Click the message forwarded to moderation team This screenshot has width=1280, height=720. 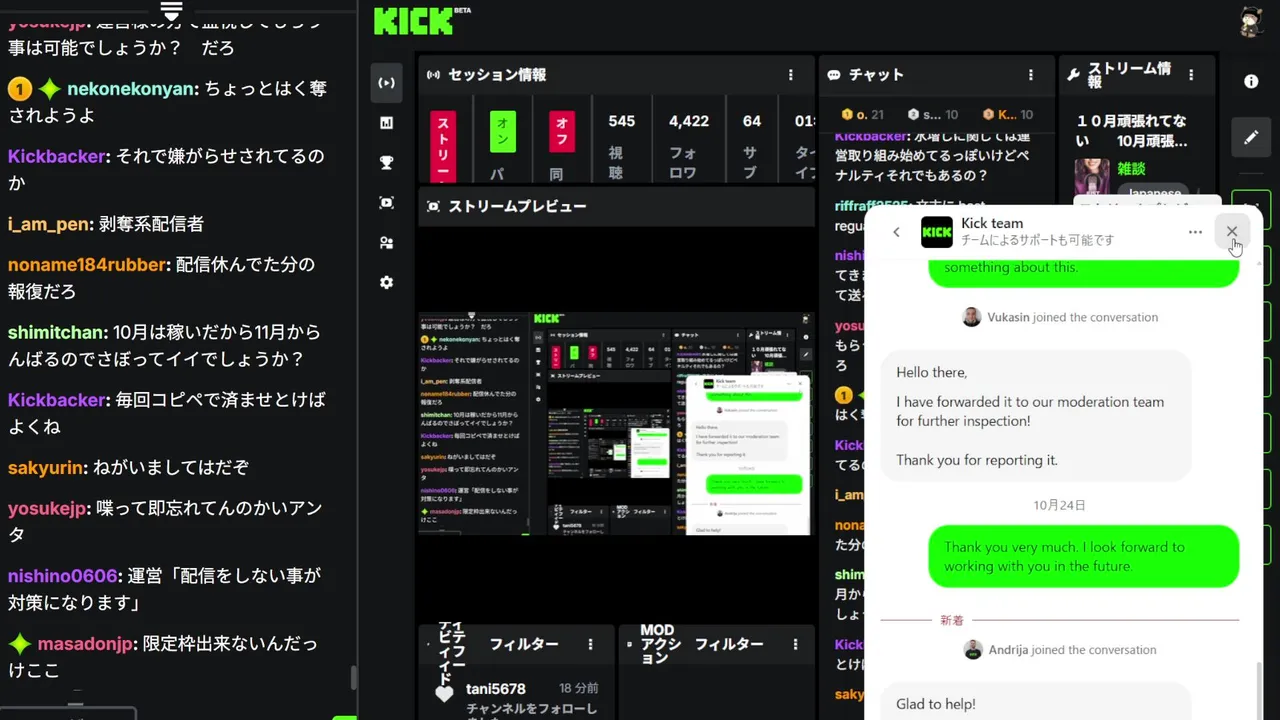tap(1036, 416)
